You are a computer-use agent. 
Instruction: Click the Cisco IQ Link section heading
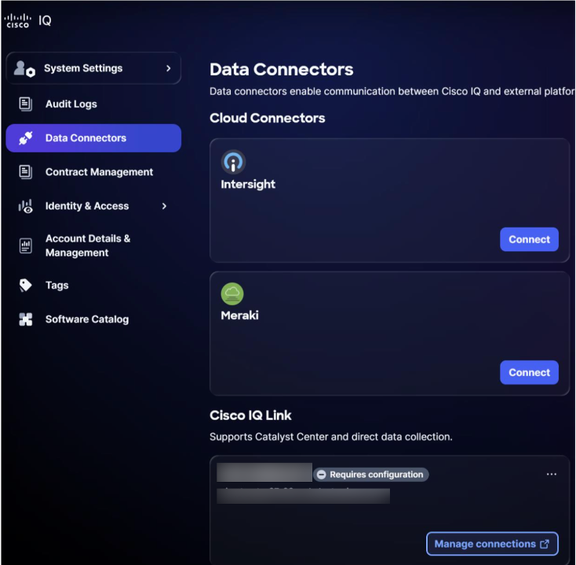250,415
